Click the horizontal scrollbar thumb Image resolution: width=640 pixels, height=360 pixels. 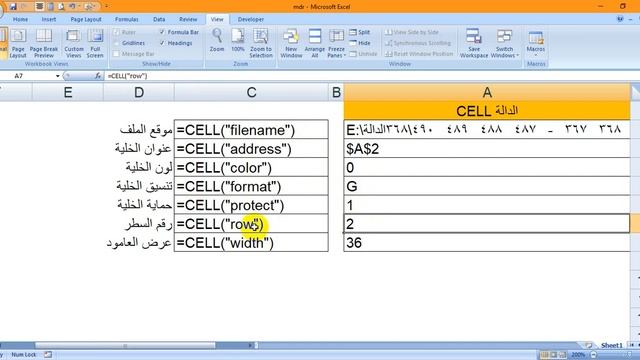coord(125,345)
